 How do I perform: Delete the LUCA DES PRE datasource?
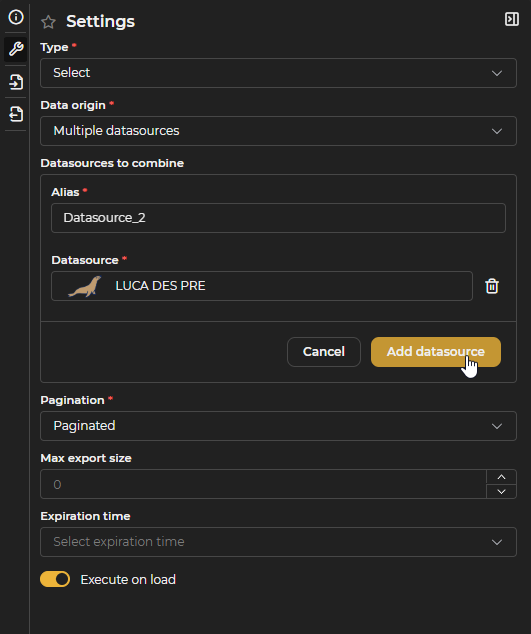[x=492, y=286]
